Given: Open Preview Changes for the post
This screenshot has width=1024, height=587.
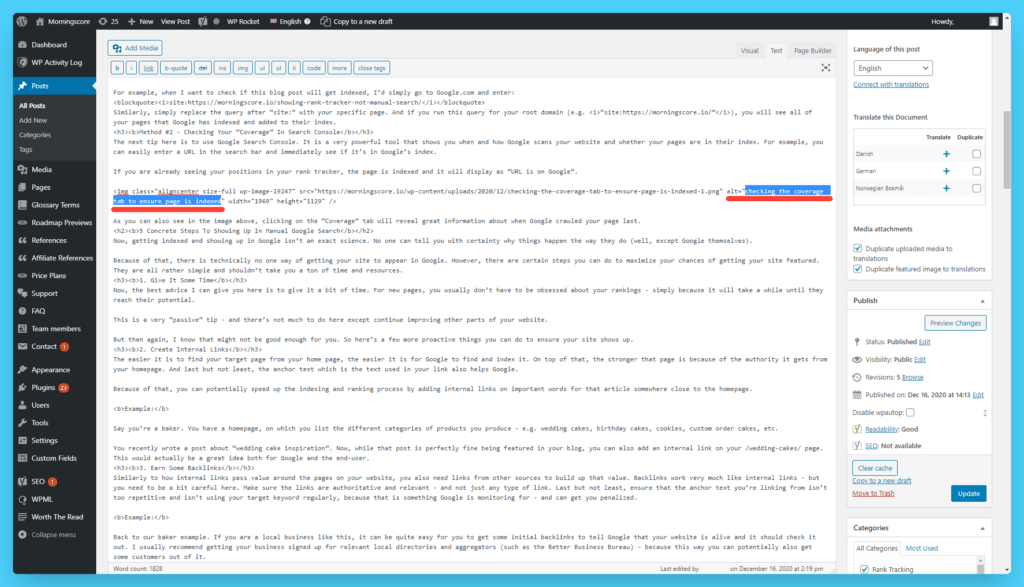Looking at the screenshot, I should click(955, 322).
